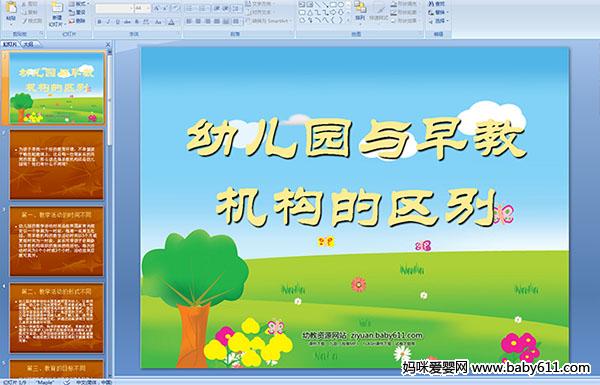Click the Reset (重设) slide button
Image resolution: width=600 pixels, height=385 pixels.
[x=78, y=13]
